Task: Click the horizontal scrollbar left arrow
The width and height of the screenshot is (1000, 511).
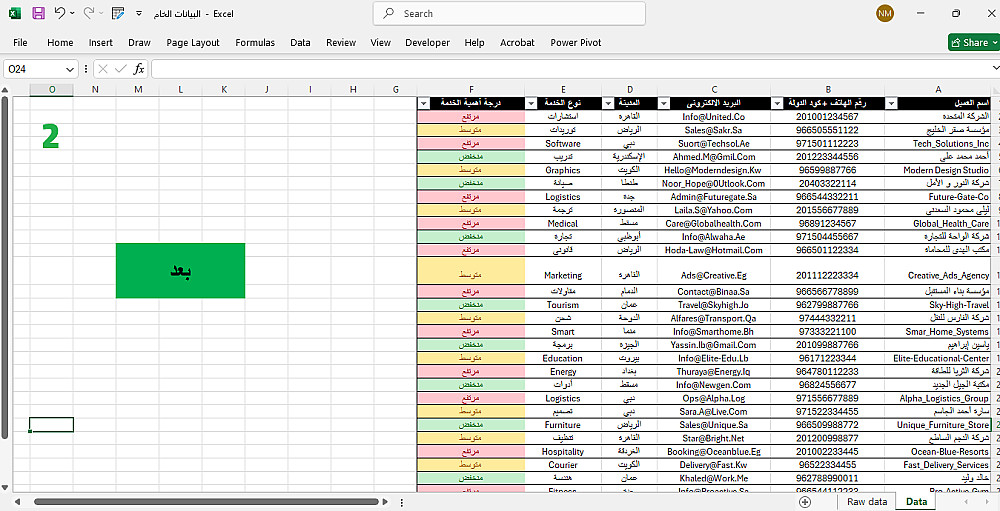Action: pyautogui.click(x=18, y=502)
